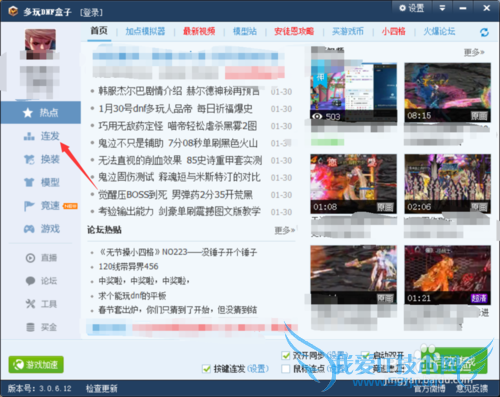Open news item 巧用无敌药定怪
Viewport: 500px width, 397px height.
point(178,126)
